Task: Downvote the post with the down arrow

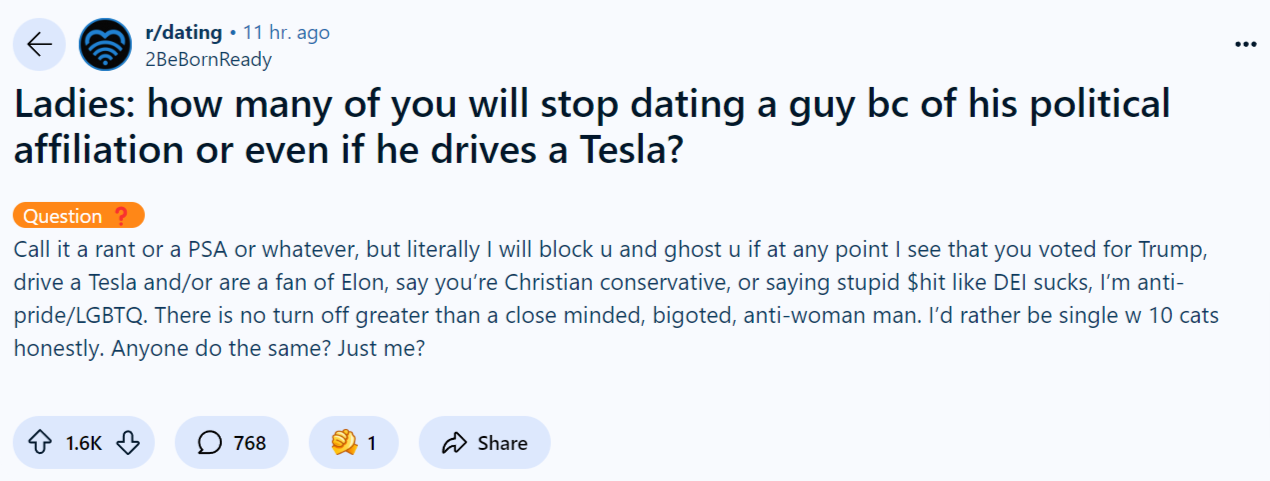Action: click(x=129, y=442)
